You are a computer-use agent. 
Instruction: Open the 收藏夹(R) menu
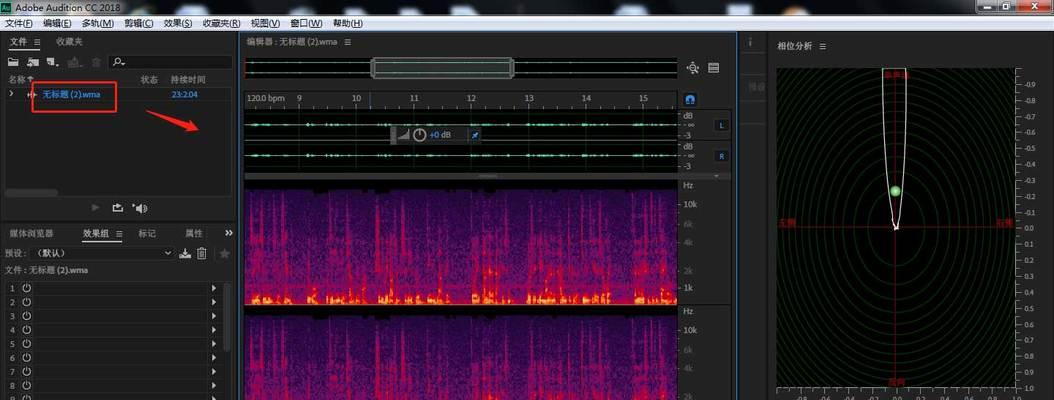tap(222, 24)
